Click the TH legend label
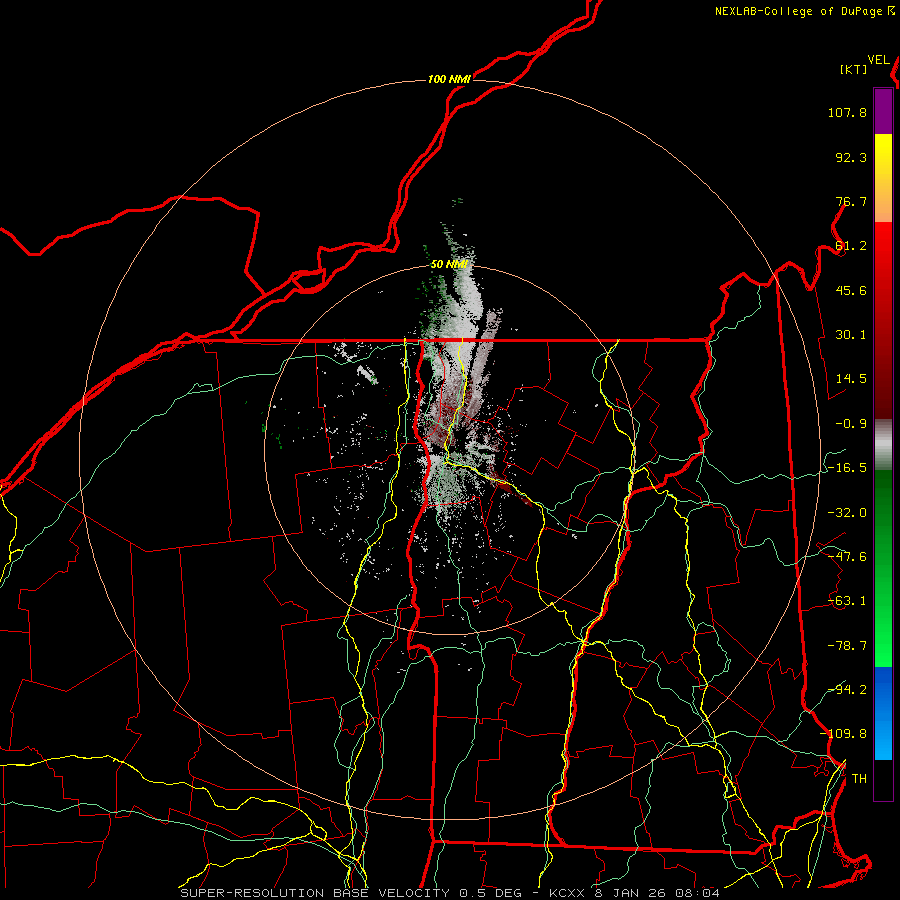Image resolution: width=900 pixels, height=900 pixels. click(859, 779)
